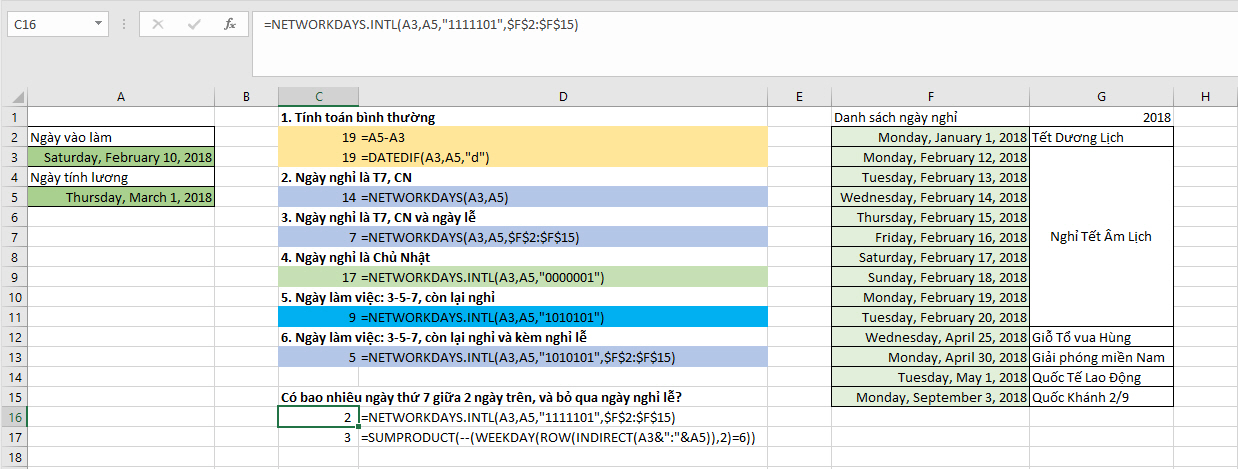Select the SUMPRODUCT formula text cell
Screen dimensions: 1238x469
pos(562,437)
